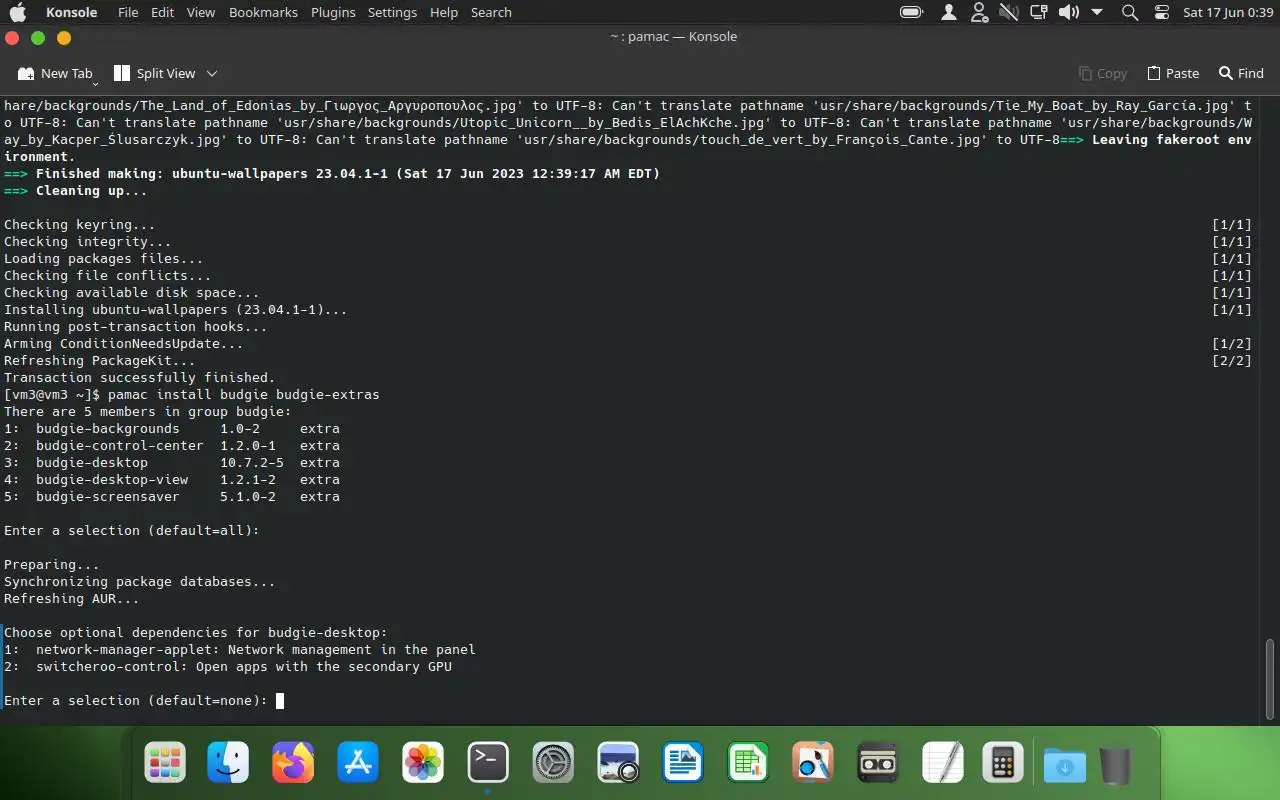
Task: Click the 'pamac install budgie budgie-extras' command
Action: point(244,394)
